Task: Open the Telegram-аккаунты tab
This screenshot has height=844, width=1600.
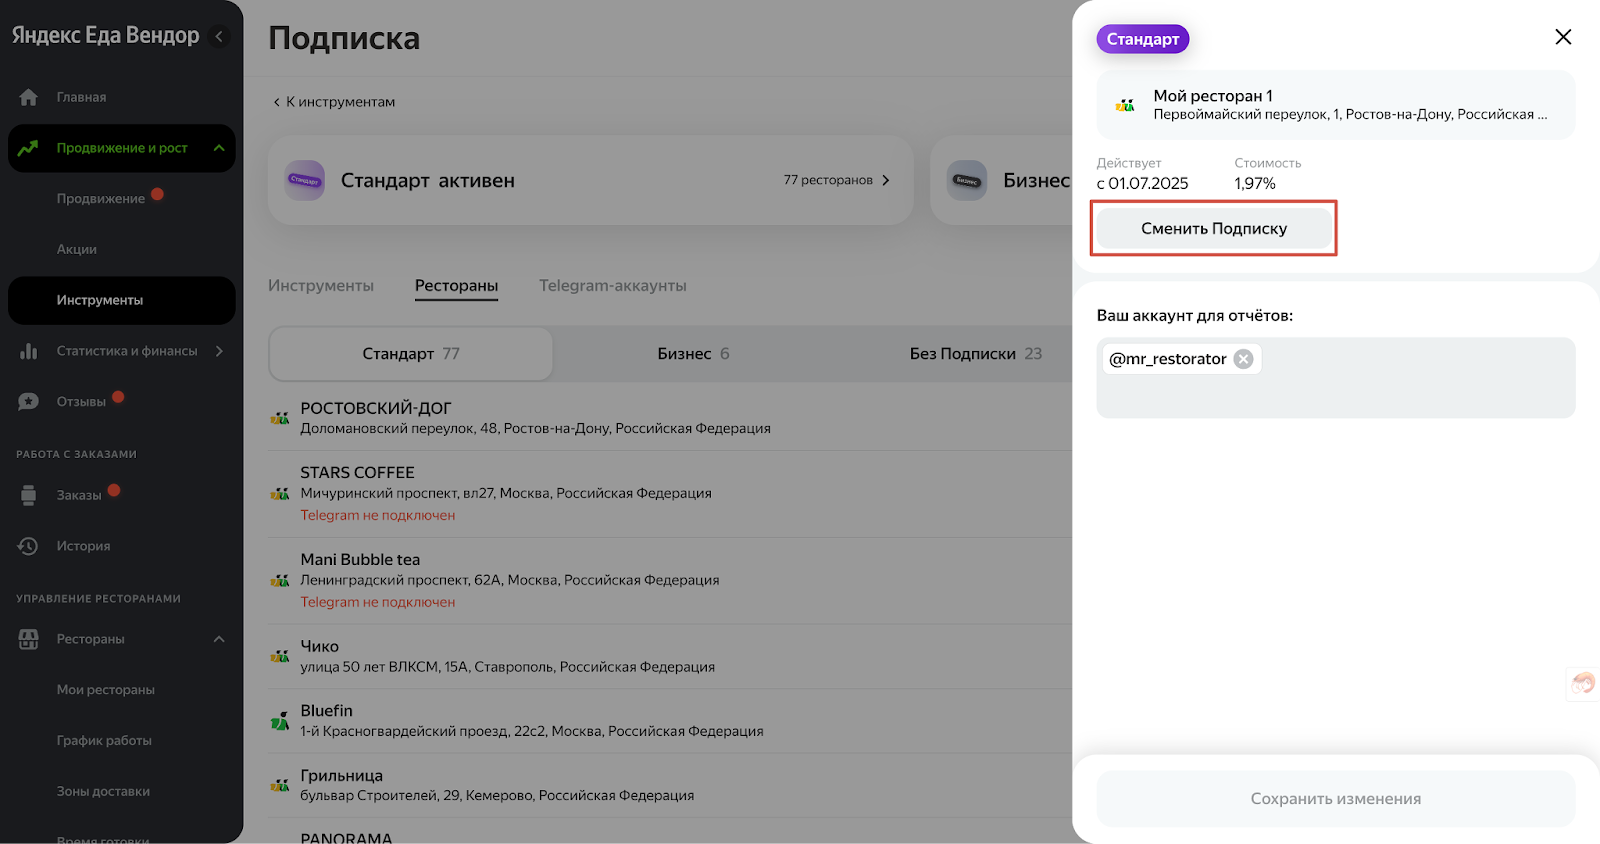Action: tap(612, 286)
